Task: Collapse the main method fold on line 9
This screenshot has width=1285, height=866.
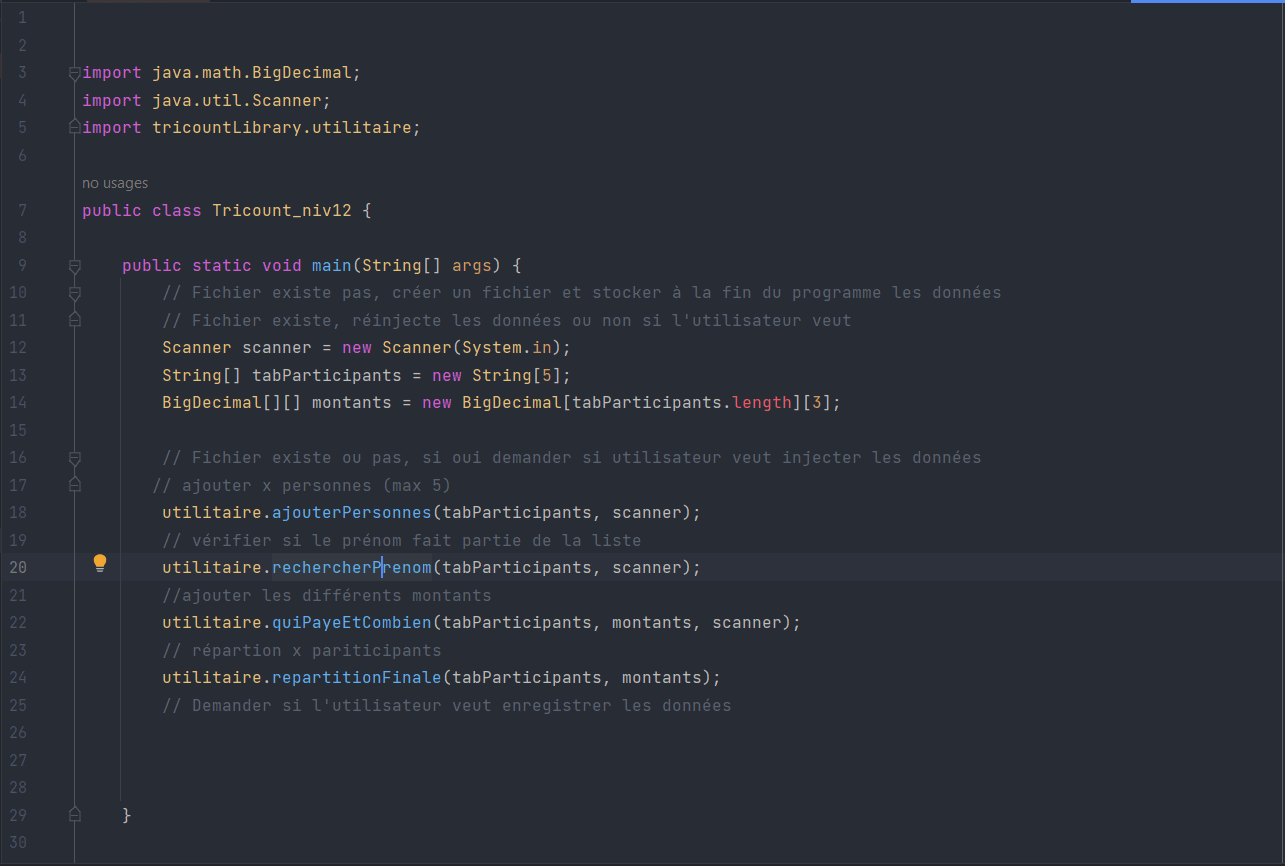Action: pyautogui.click(x=74, y=266)
